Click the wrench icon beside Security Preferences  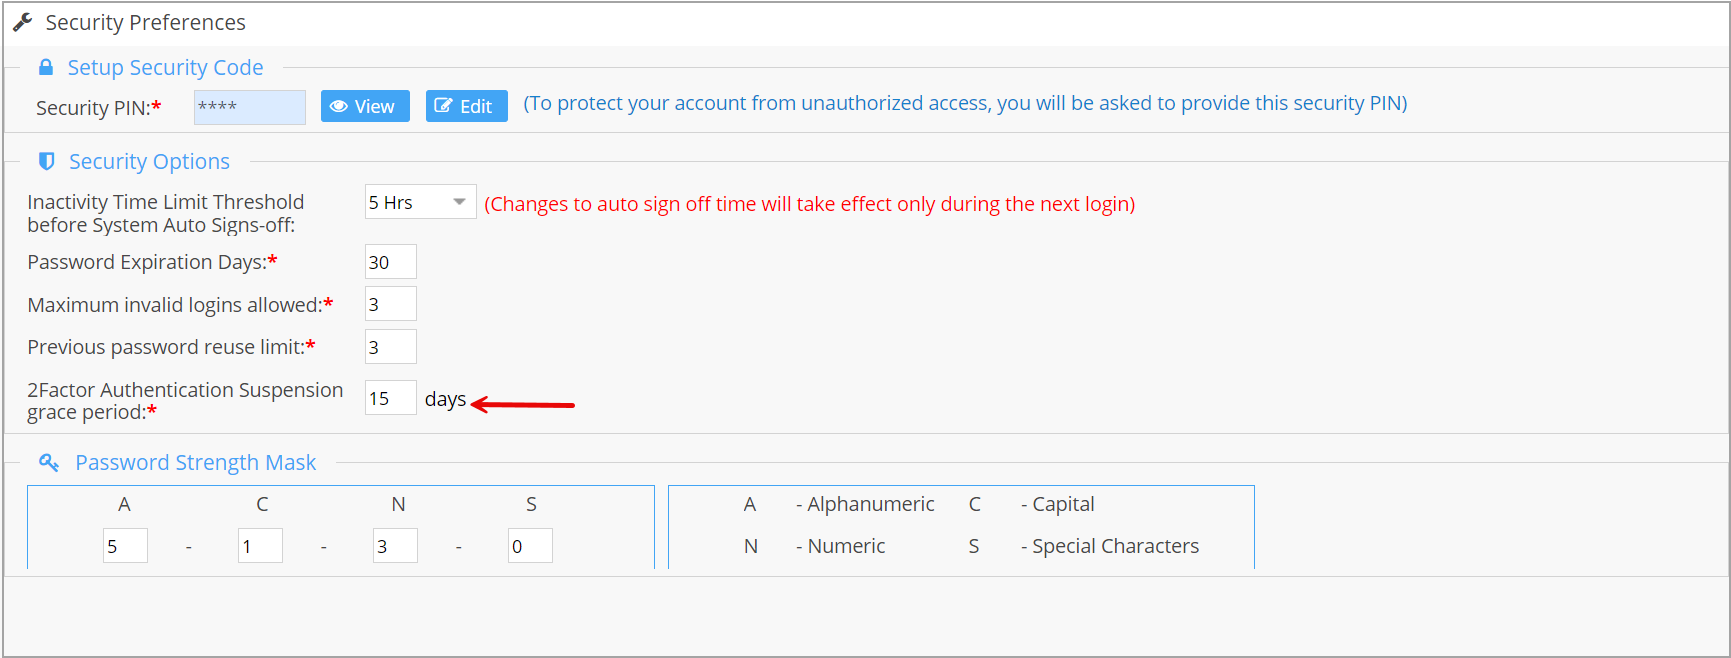22,22
